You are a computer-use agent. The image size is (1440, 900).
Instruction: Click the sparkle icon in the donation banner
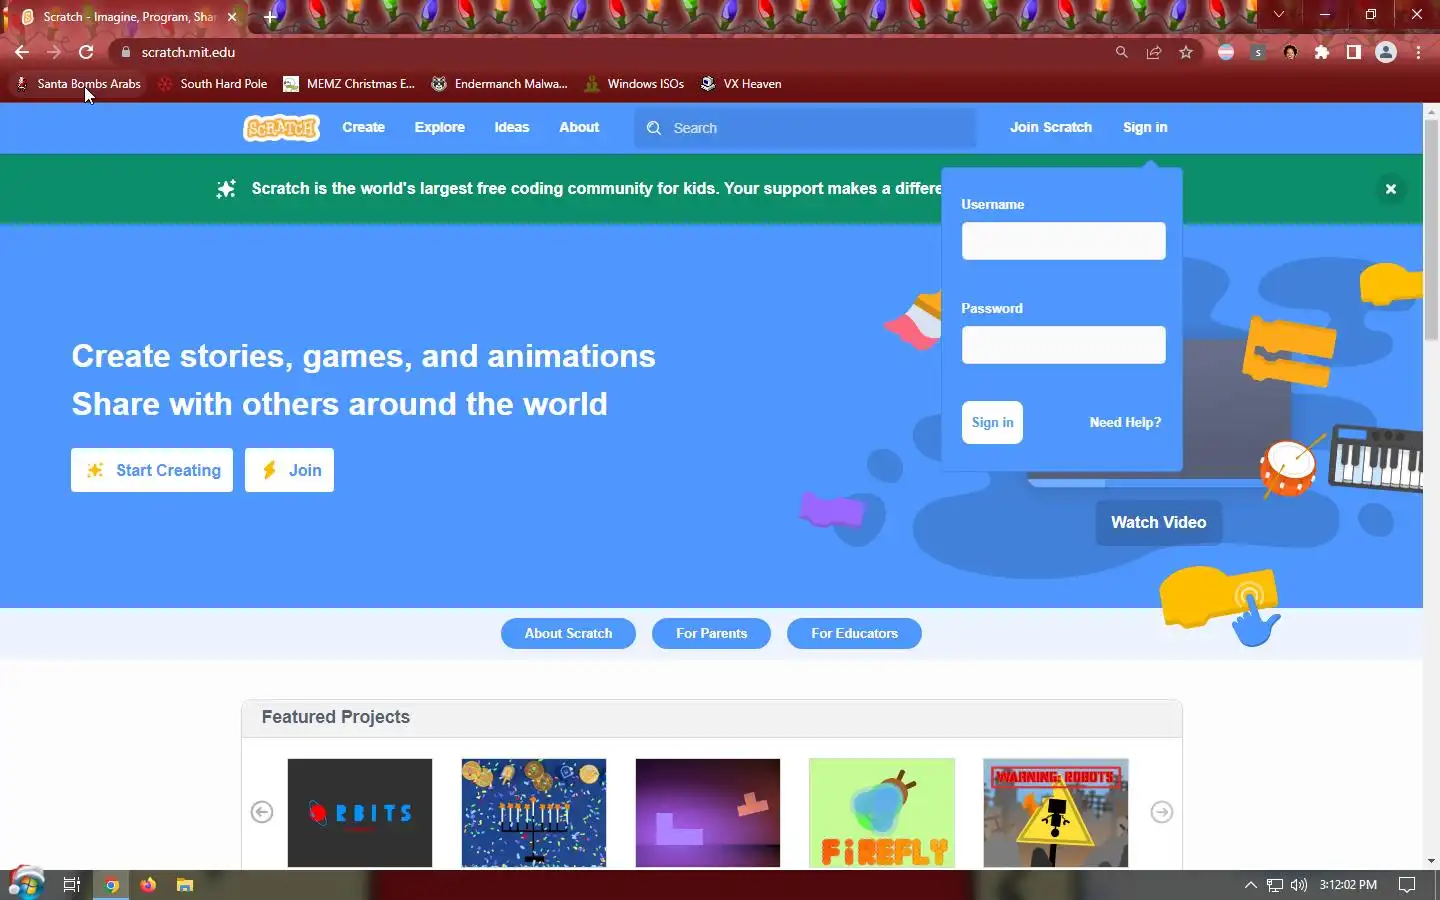click(x=226, y=189)
